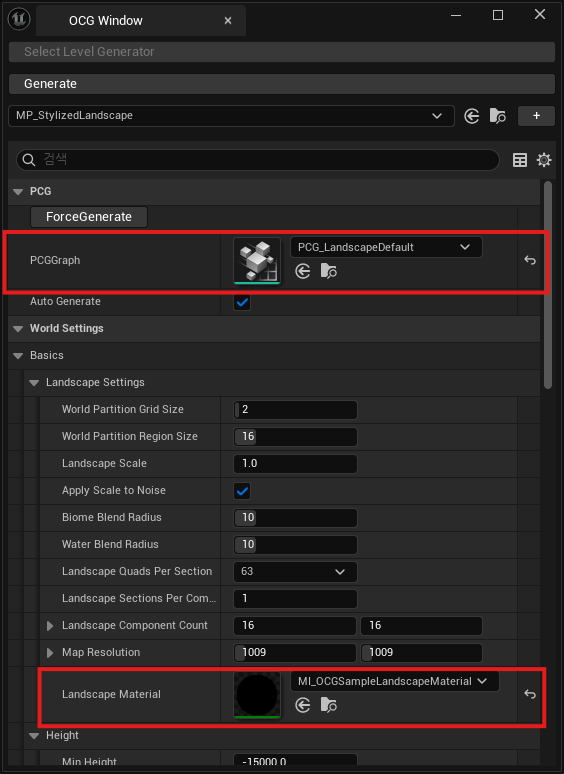Viewport: 564px width, 774px height.
Task: Click World Partition Grid Size value field
Action: coord(295,410)
